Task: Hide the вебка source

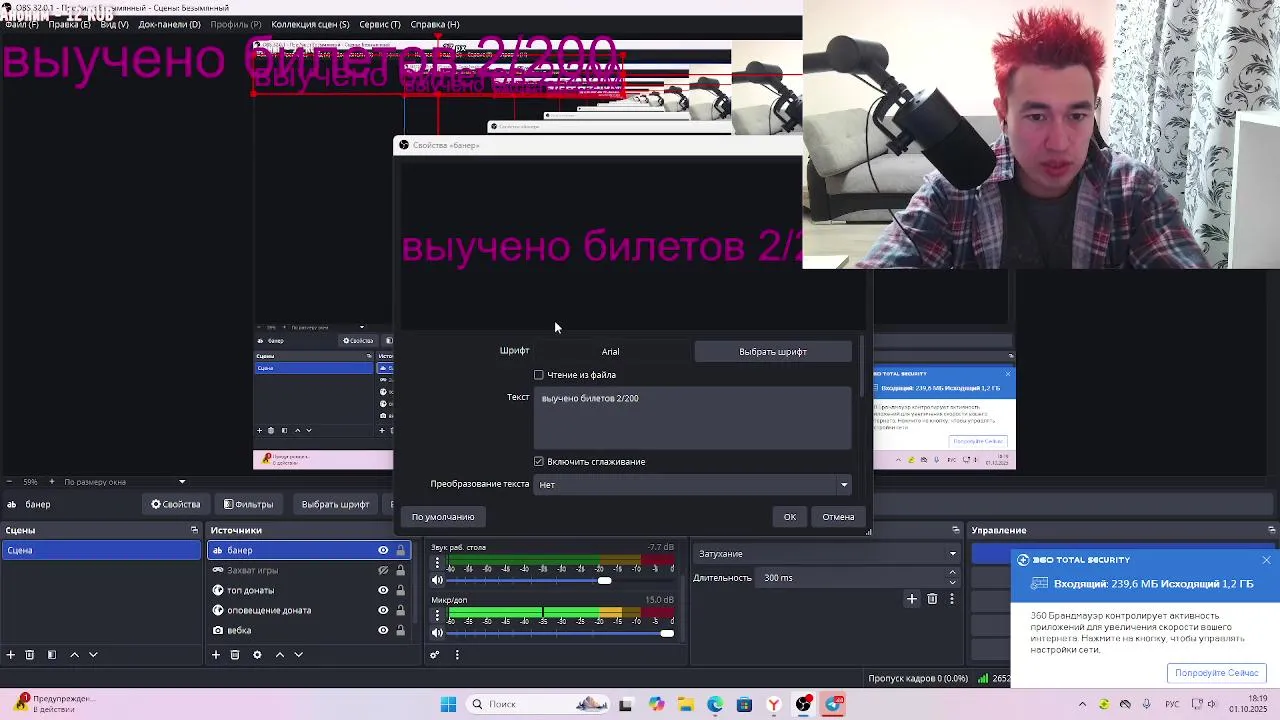Action: tap(383, 630)
